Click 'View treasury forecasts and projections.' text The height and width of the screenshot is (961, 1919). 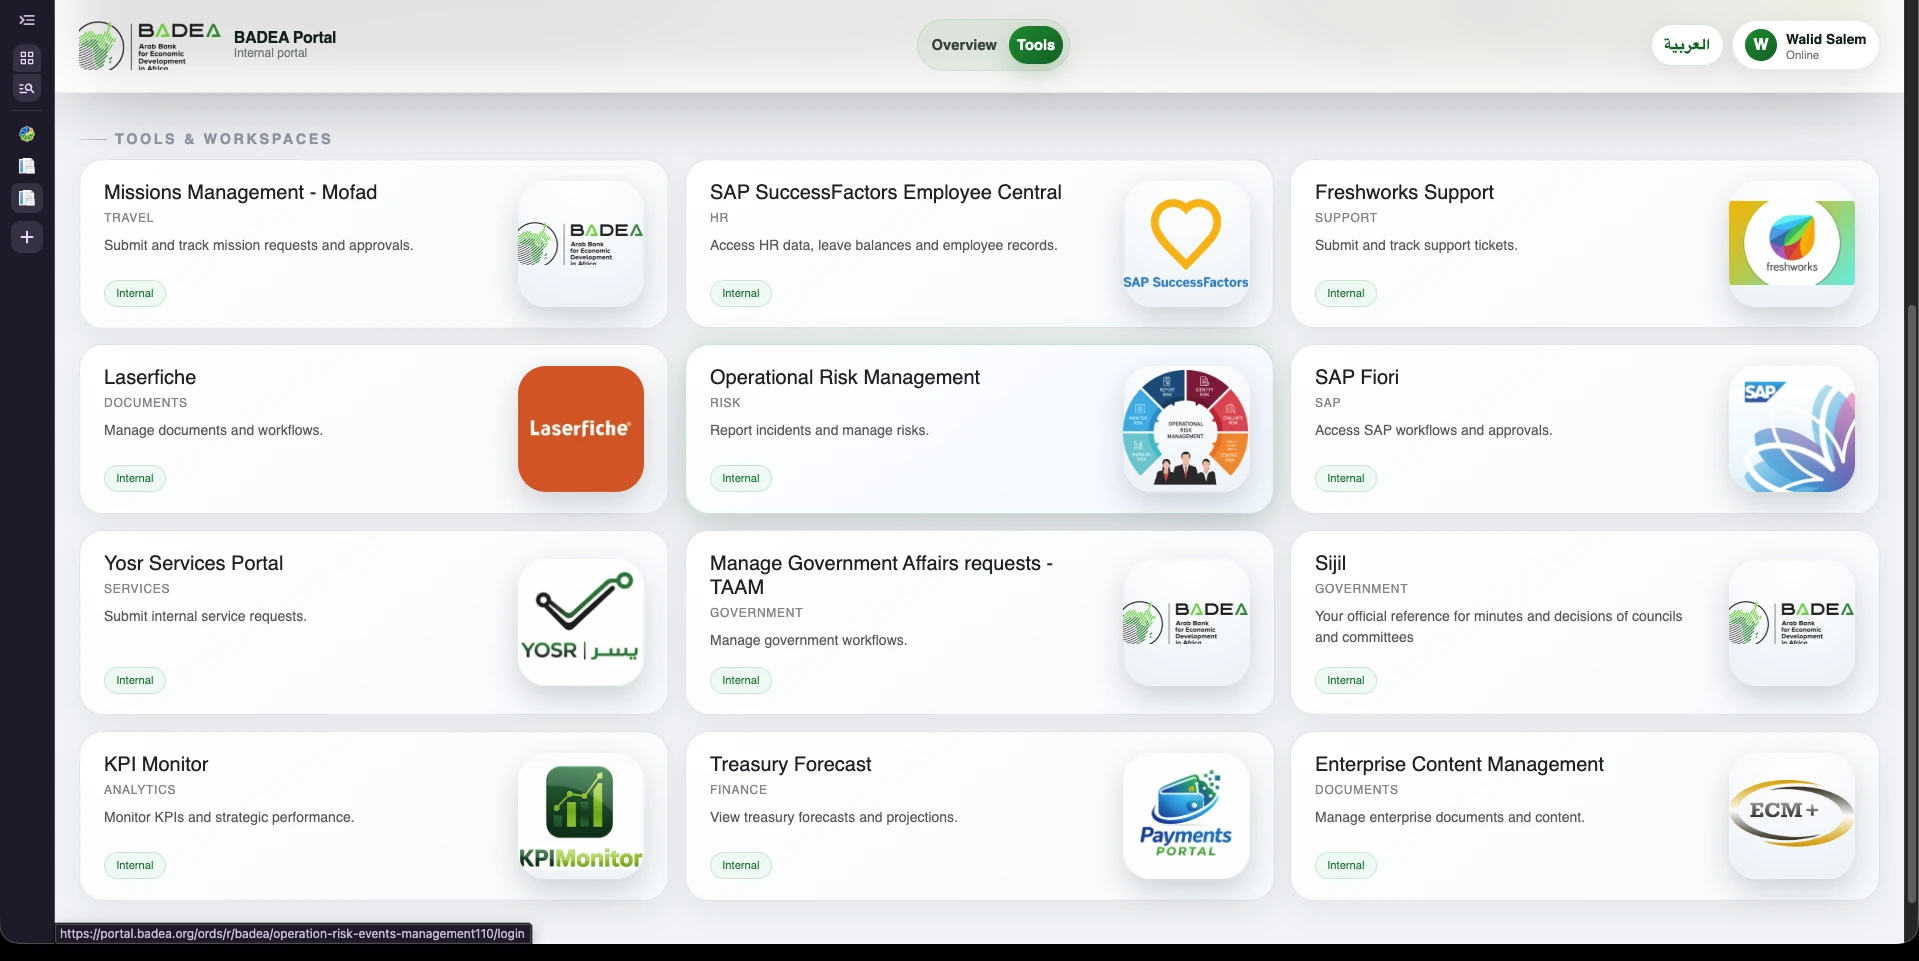click(x=833, y=817)
